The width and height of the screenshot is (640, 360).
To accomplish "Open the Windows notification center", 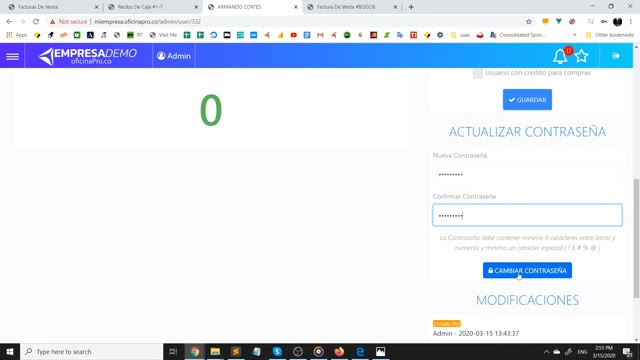I will click(628, 351).
